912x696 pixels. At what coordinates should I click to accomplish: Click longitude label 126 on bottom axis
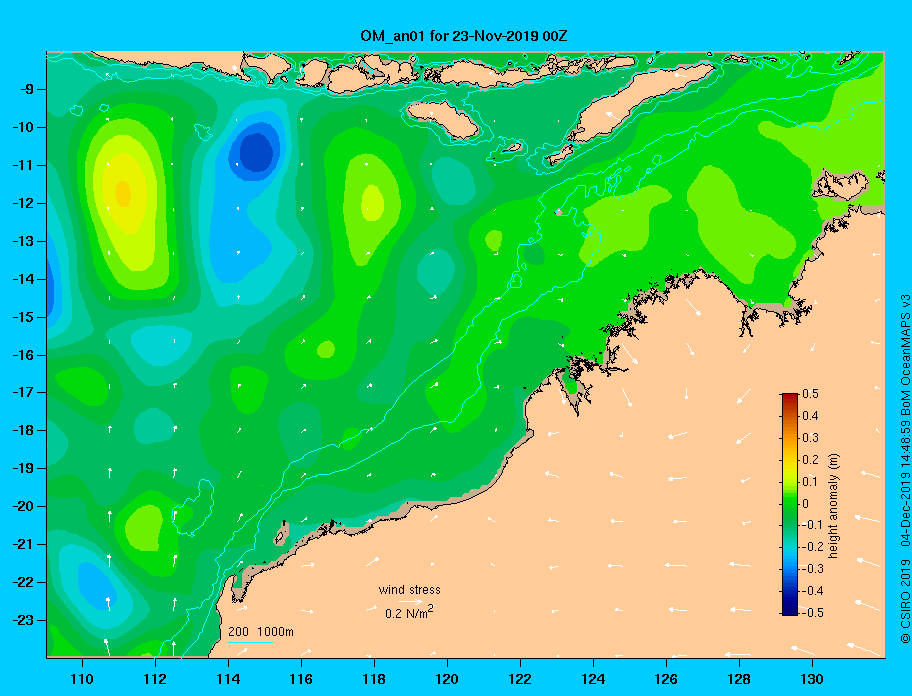[x=666, y=679]
